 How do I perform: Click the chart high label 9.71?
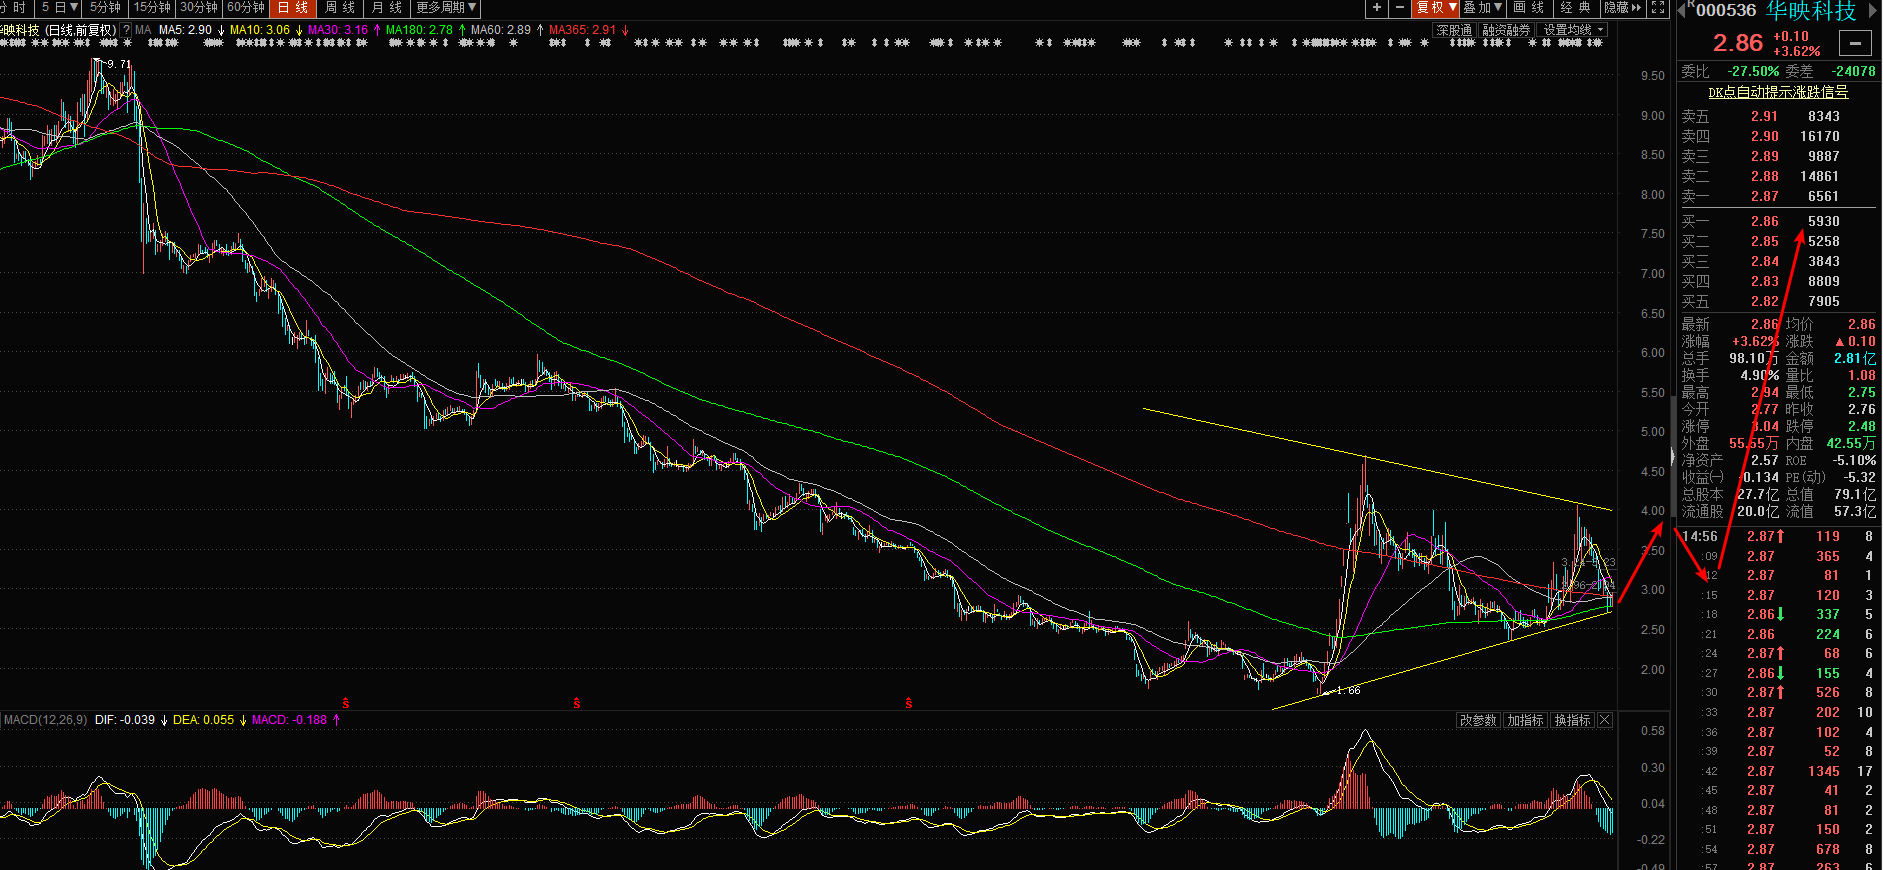click(x=119, y=64)
